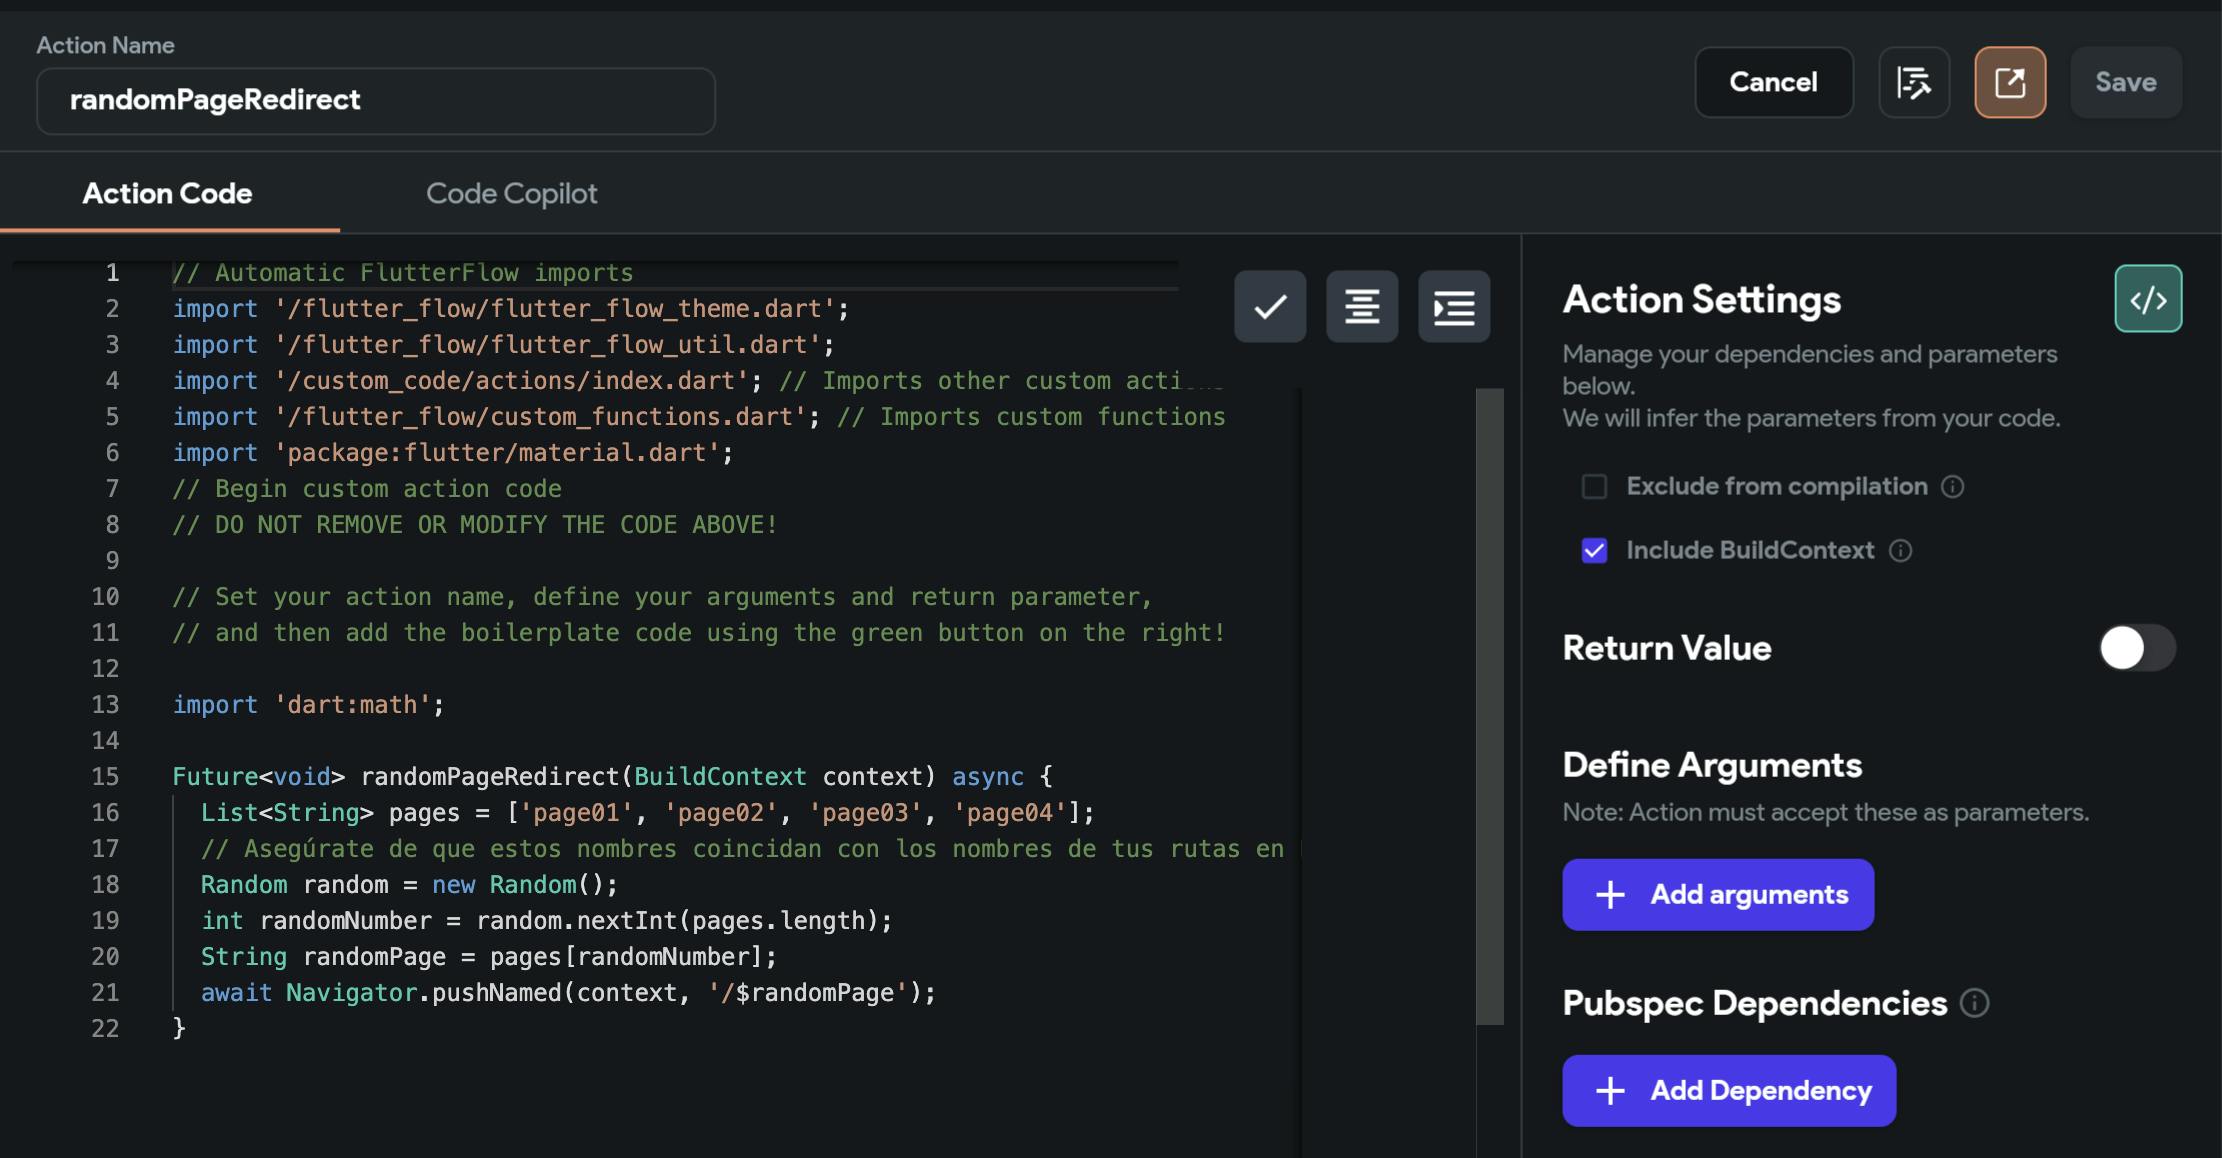Click the checkmark icon to validate the code
Screen dimensions: 2222x1158
[1269, 306]
